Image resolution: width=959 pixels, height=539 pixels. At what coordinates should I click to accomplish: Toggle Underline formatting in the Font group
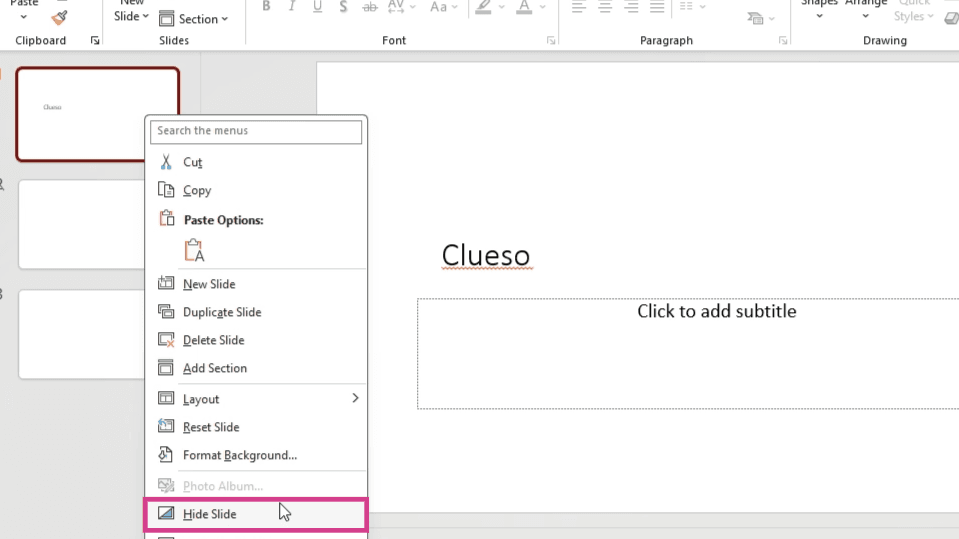point(317,7)
